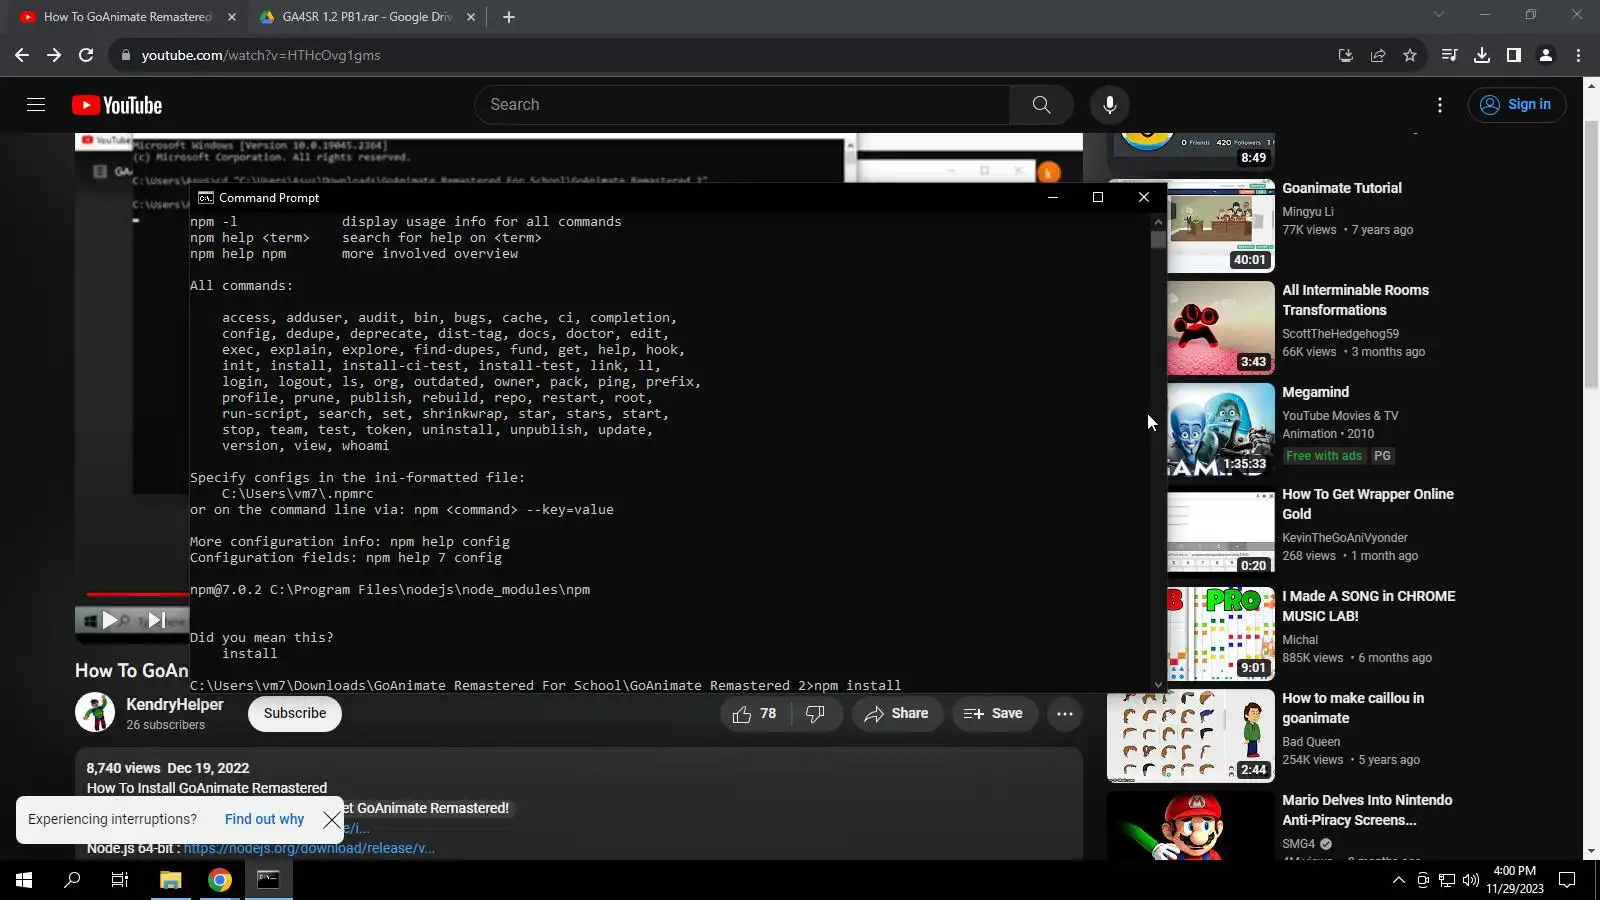The image size is (1600, 900).
Task: Open volume control in system tray
Action: tap(1470, 880)
